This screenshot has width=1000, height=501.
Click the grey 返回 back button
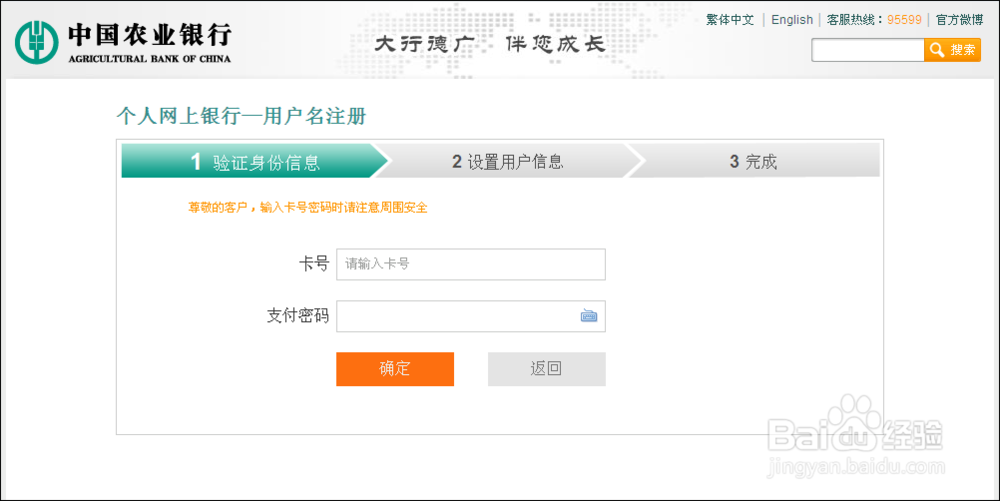click(546, 368)
